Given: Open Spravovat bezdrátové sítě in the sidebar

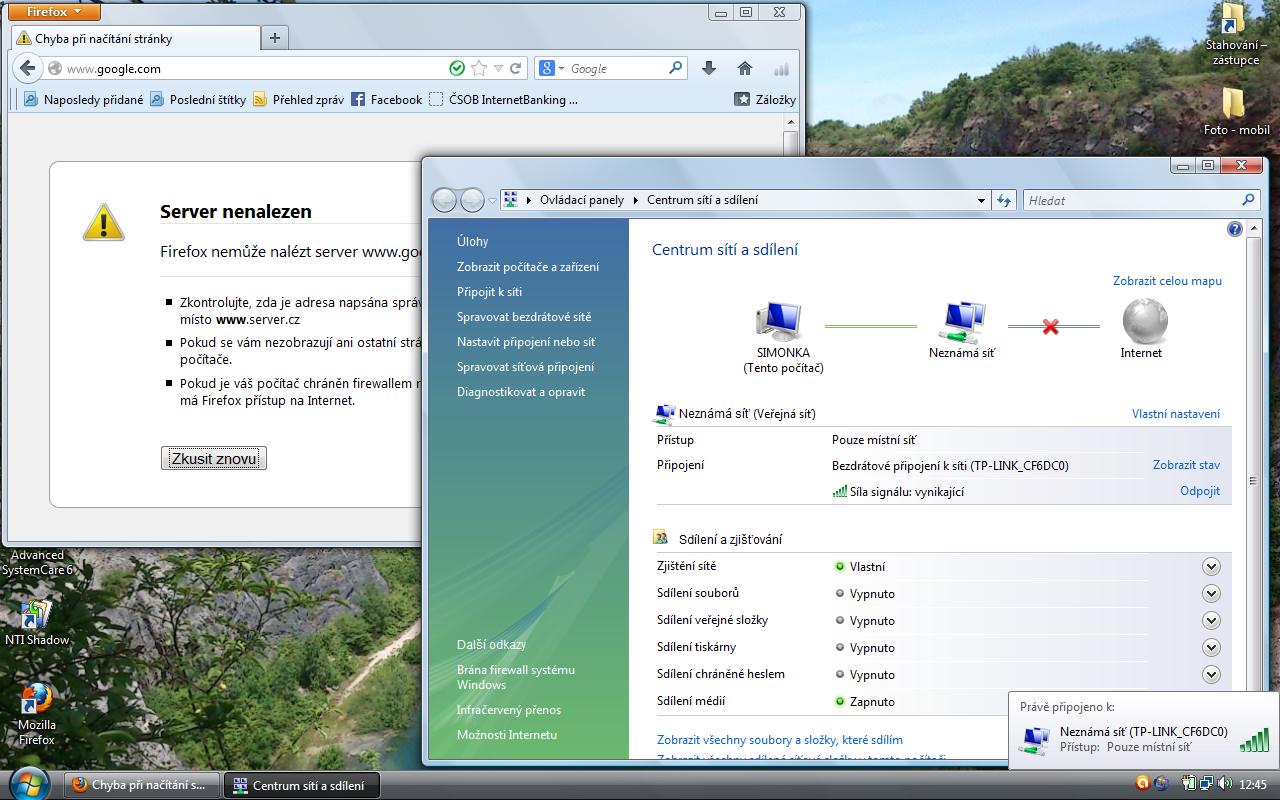Looking at the screenshot, I should point(524,316).
